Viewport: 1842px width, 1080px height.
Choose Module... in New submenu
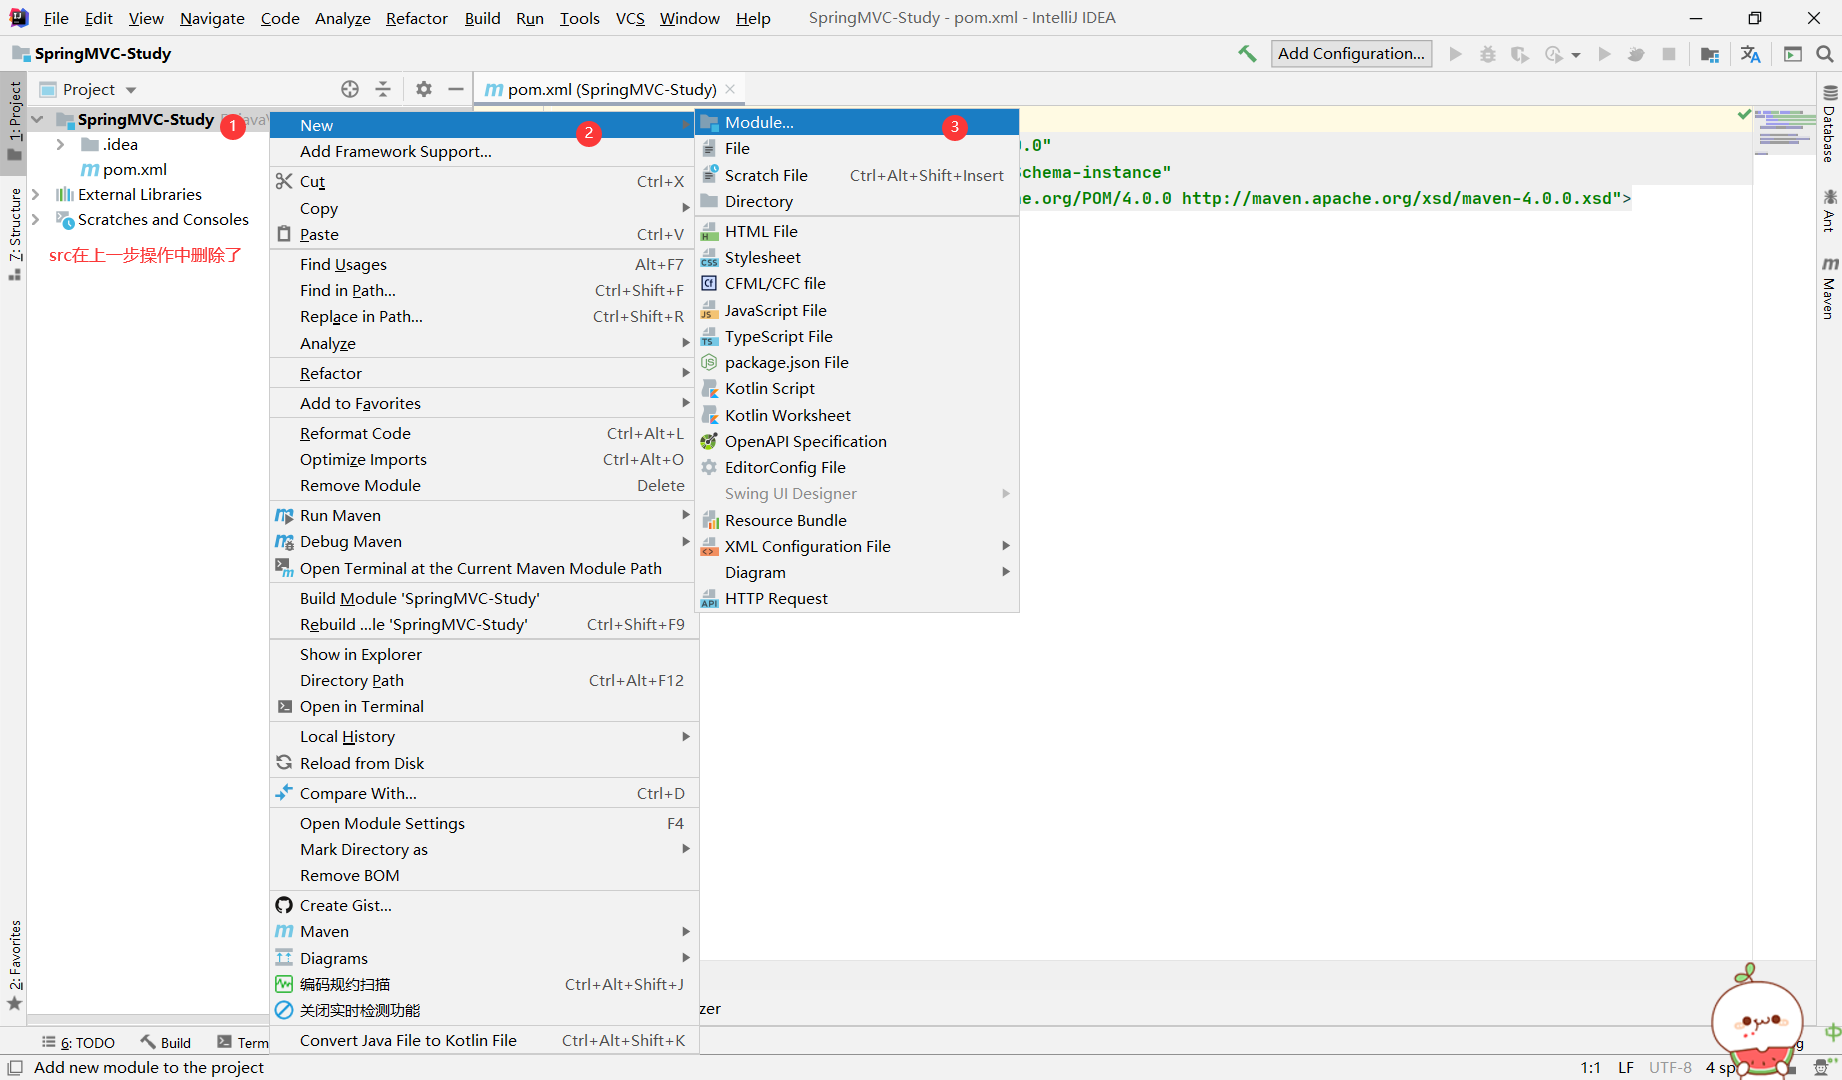point(857,122)
